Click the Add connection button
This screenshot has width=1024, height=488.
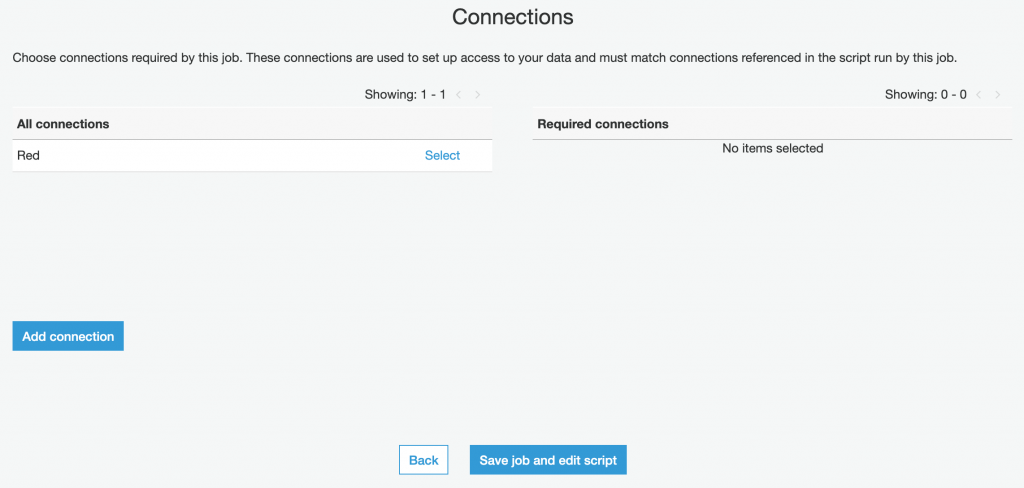[68, 337]
